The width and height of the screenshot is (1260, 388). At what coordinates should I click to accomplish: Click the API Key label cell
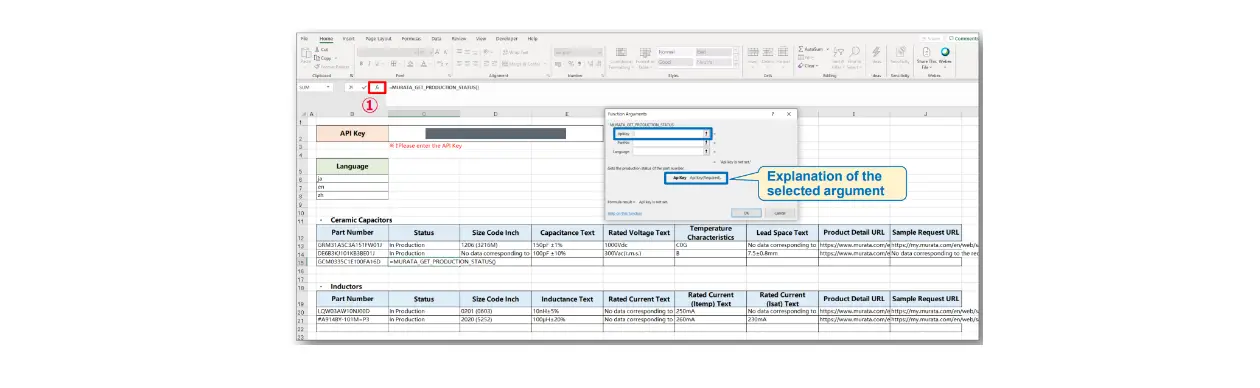[351, 132]
